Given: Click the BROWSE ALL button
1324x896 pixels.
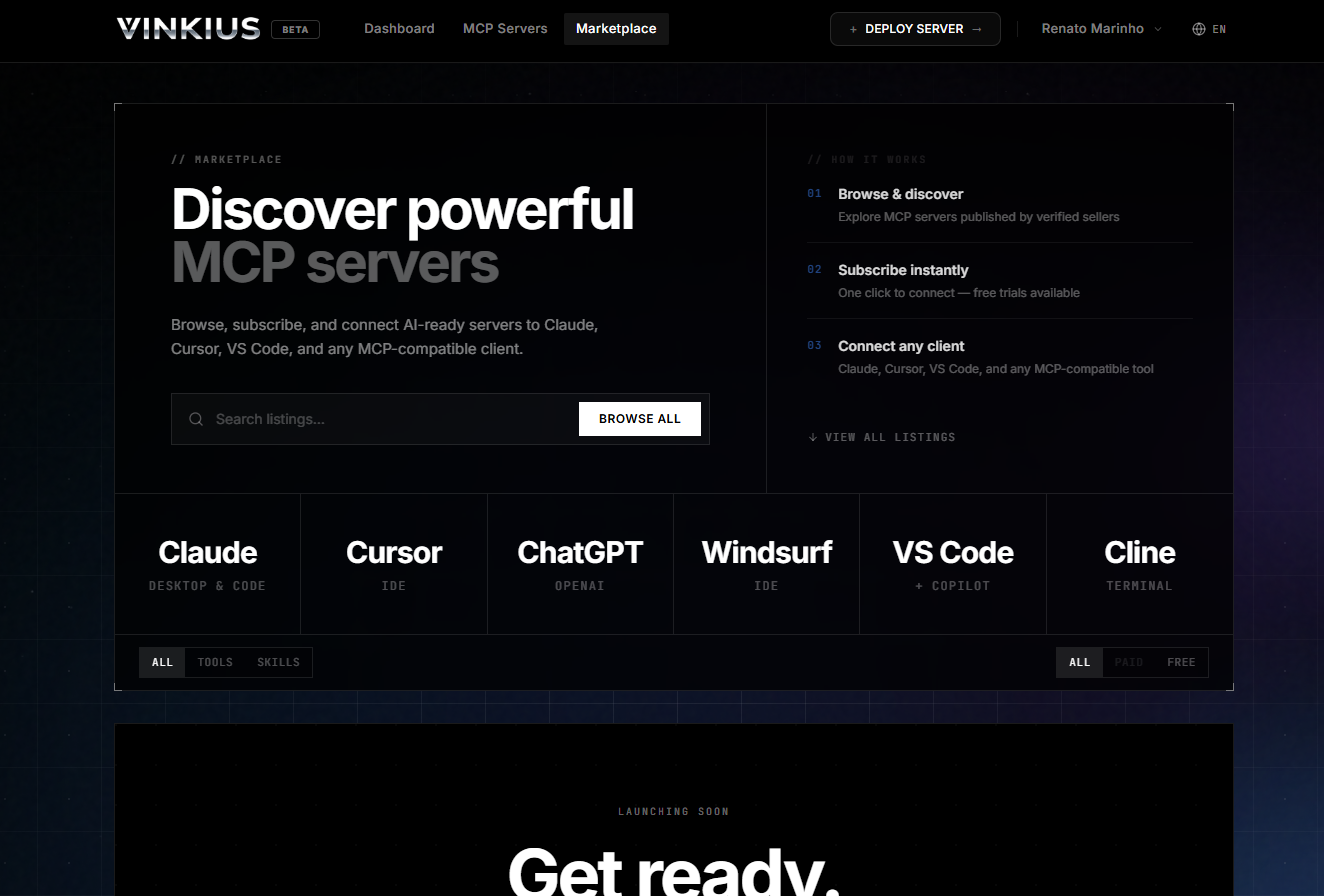Looking at the screenshot, I should [639, 419].
